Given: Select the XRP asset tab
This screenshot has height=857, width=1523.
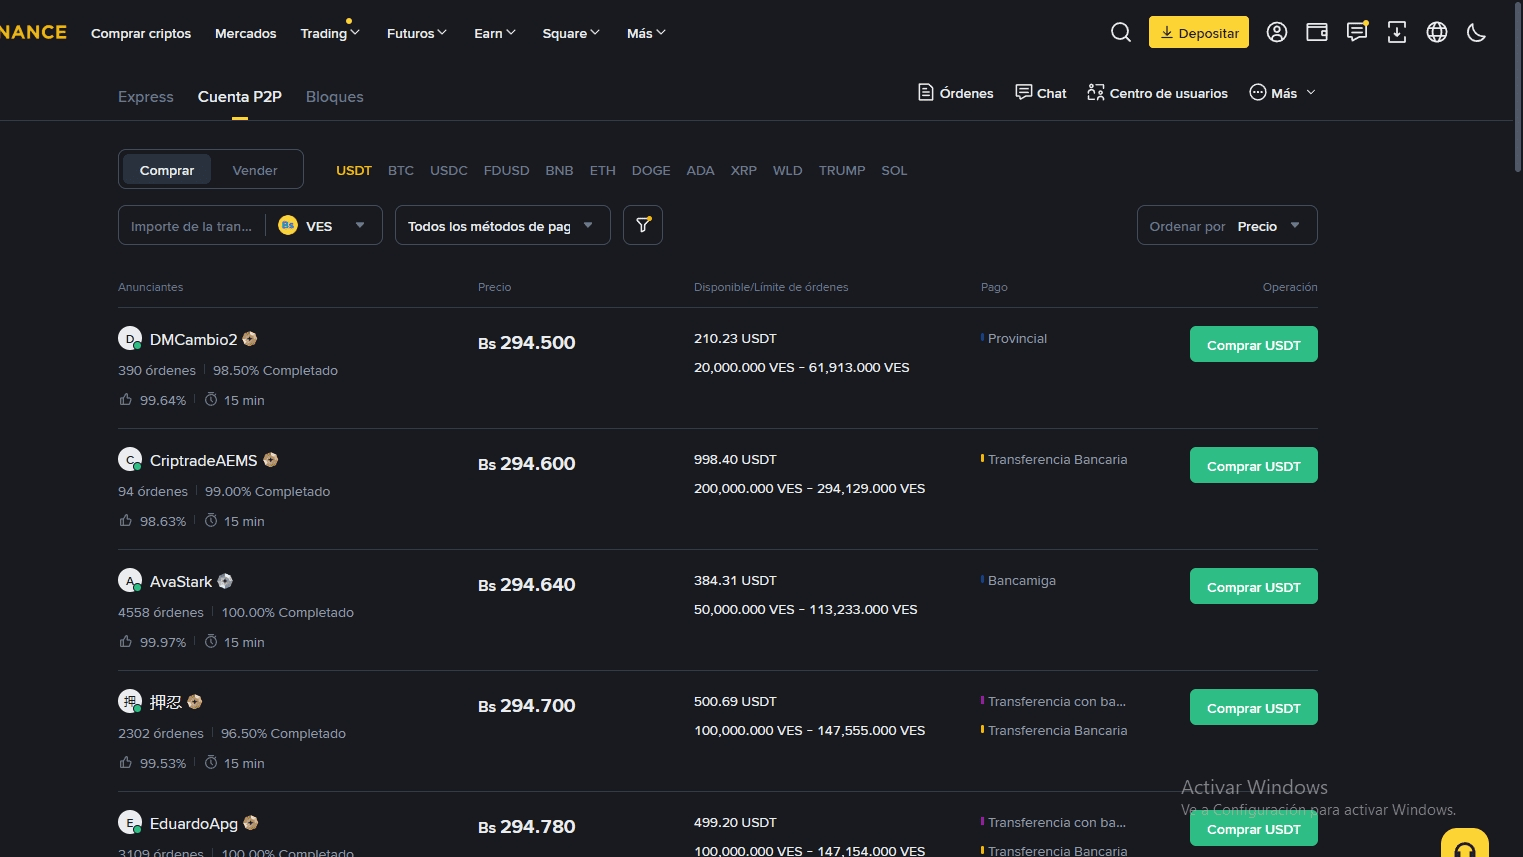Looking at the screenshot, I should 744,170.
